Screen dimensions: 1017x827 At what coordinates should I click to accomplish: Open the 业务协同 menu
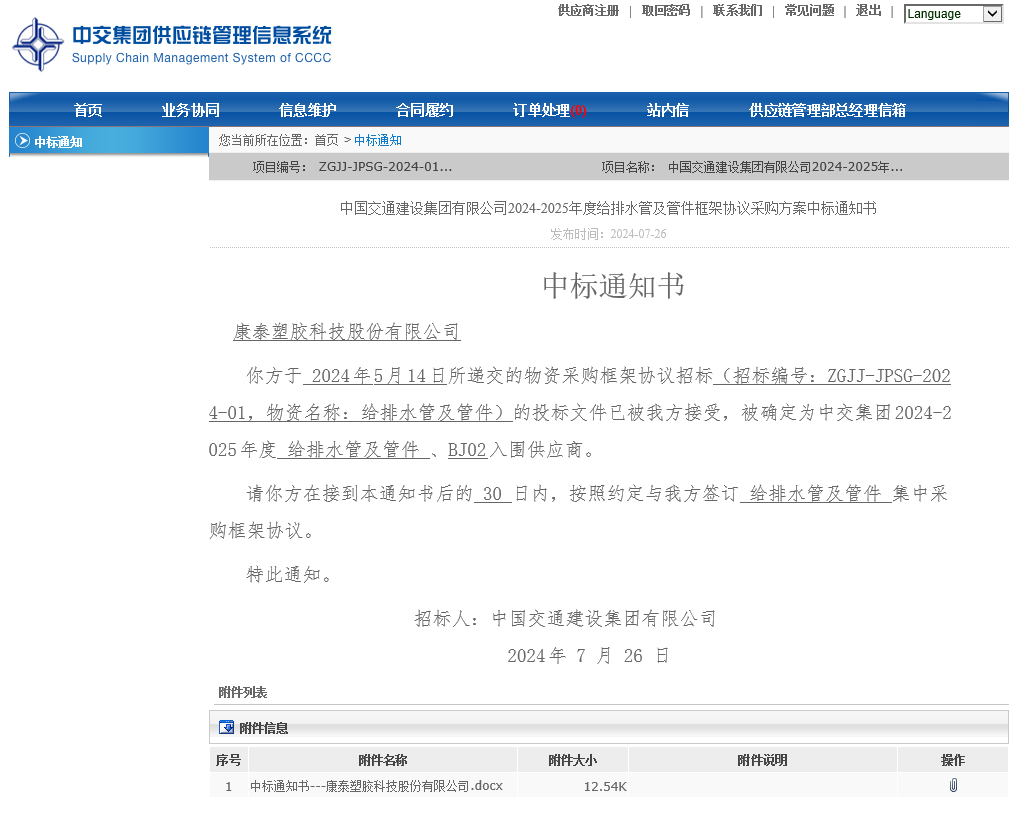coord(190,110)
